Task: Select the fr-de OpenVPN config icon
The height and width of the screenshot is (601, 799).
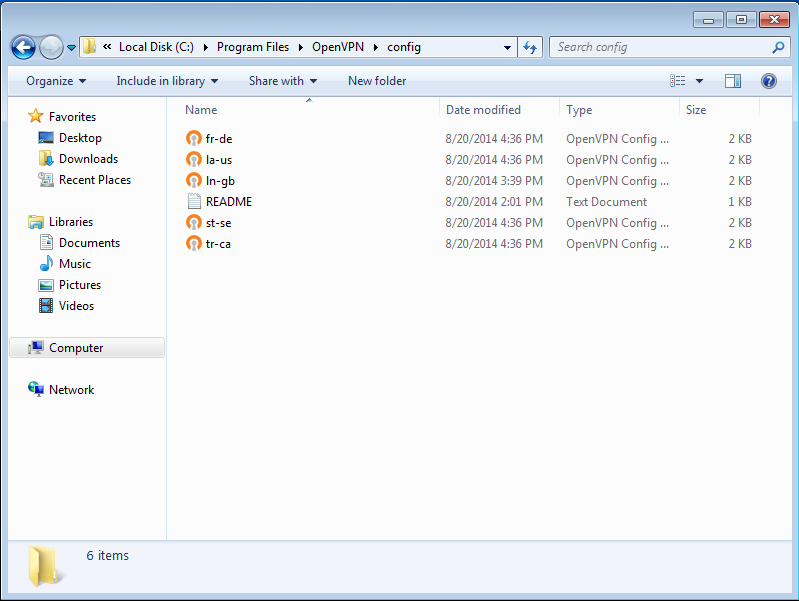Action: coord(194,139)
